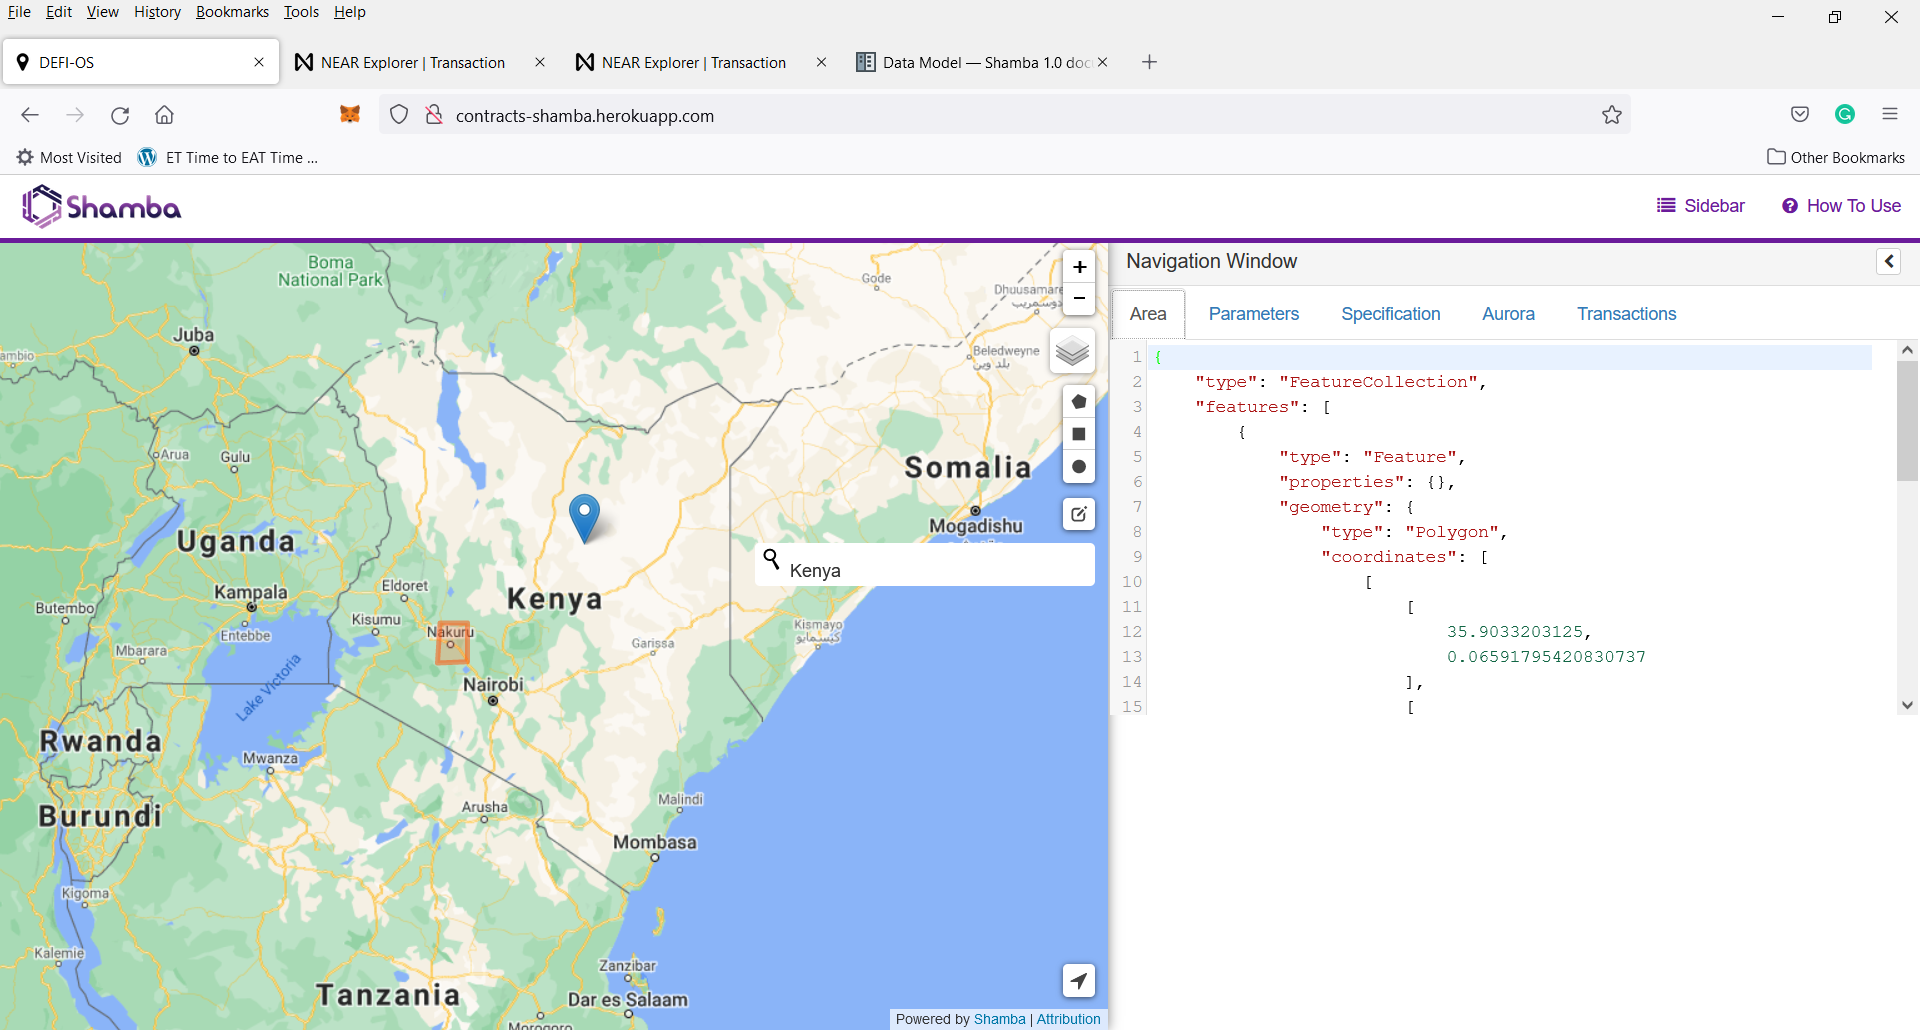Click the browser address bar URL

(x=585, y=116)
